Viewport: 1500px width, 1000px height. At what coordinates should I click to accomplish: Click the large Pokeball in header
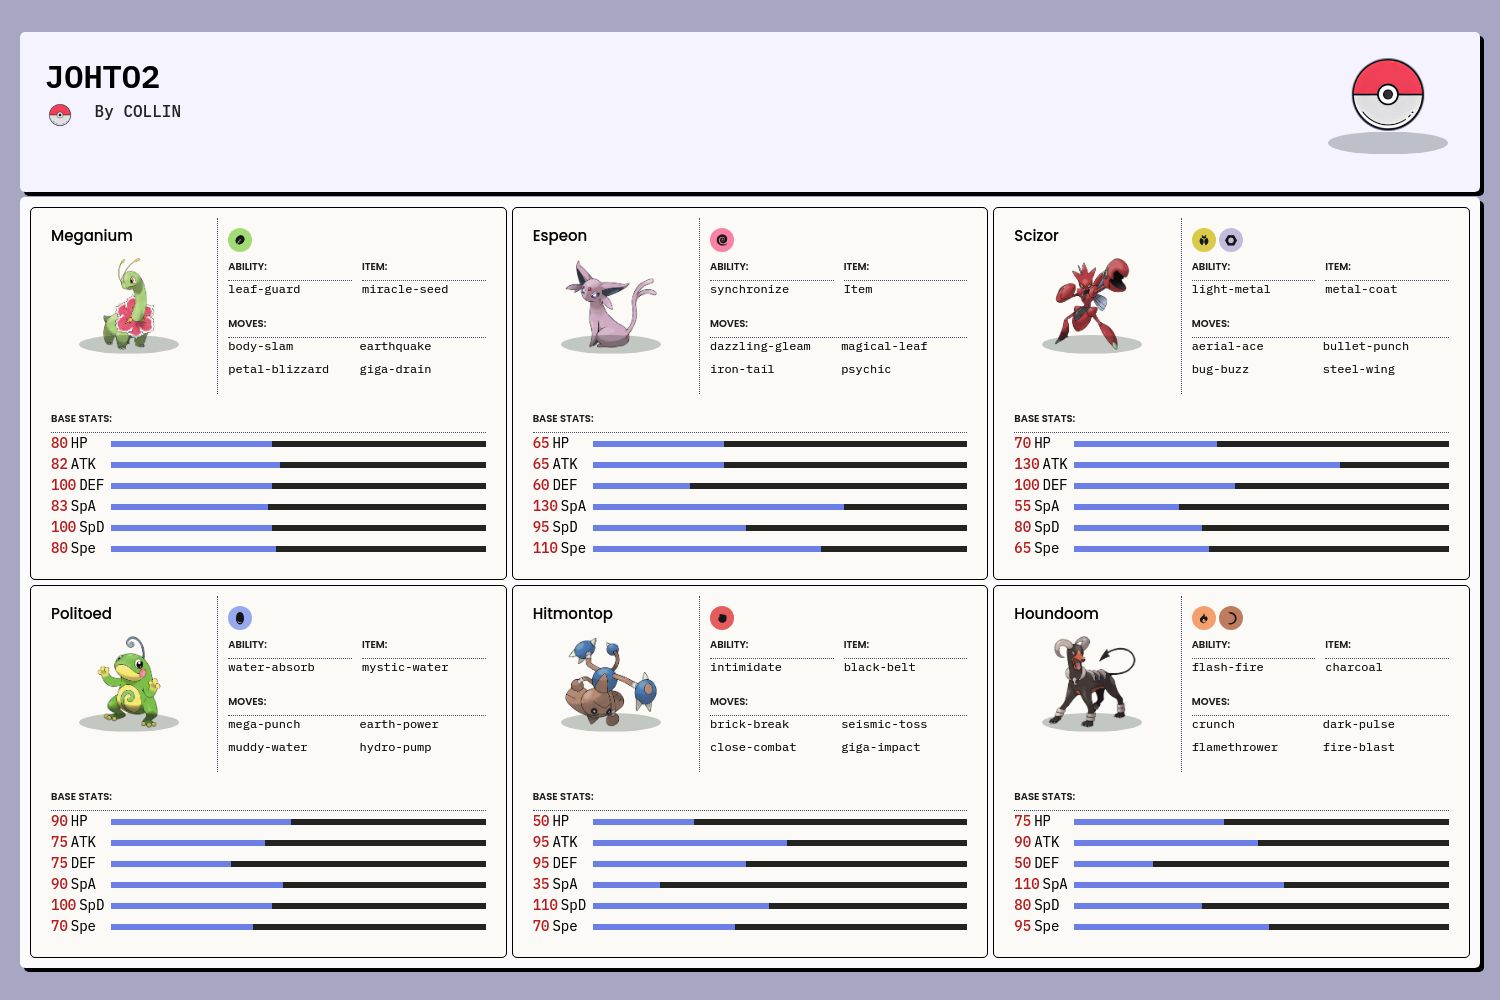1387,94
